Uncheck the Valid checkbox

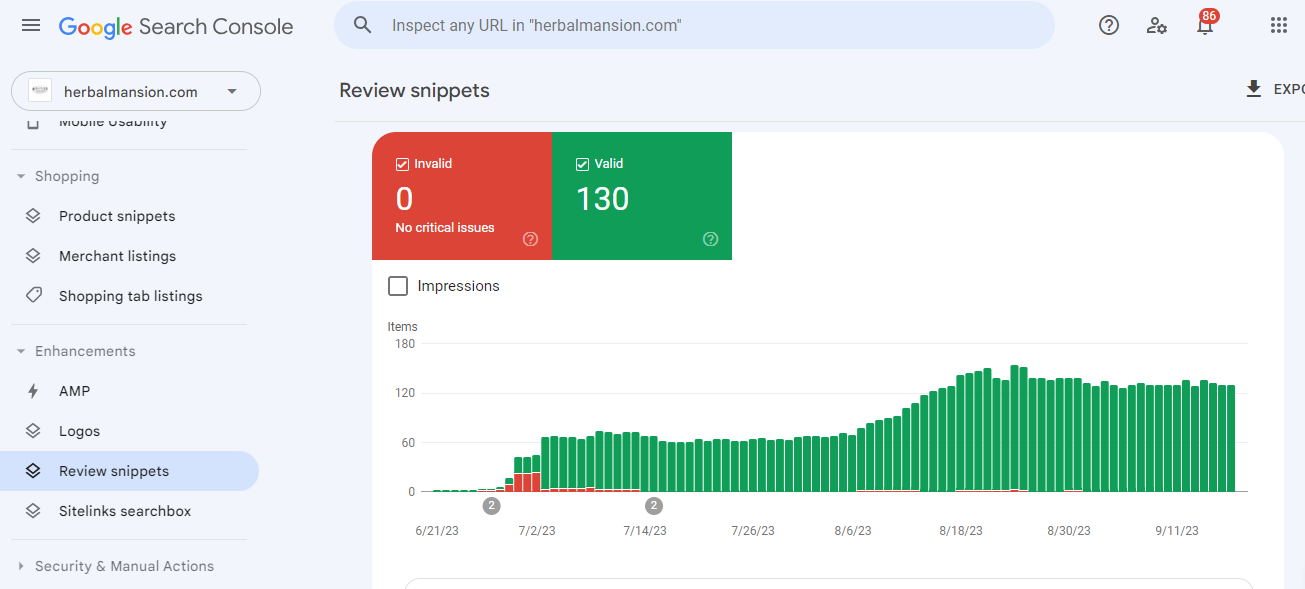click(x=582, y=164)
